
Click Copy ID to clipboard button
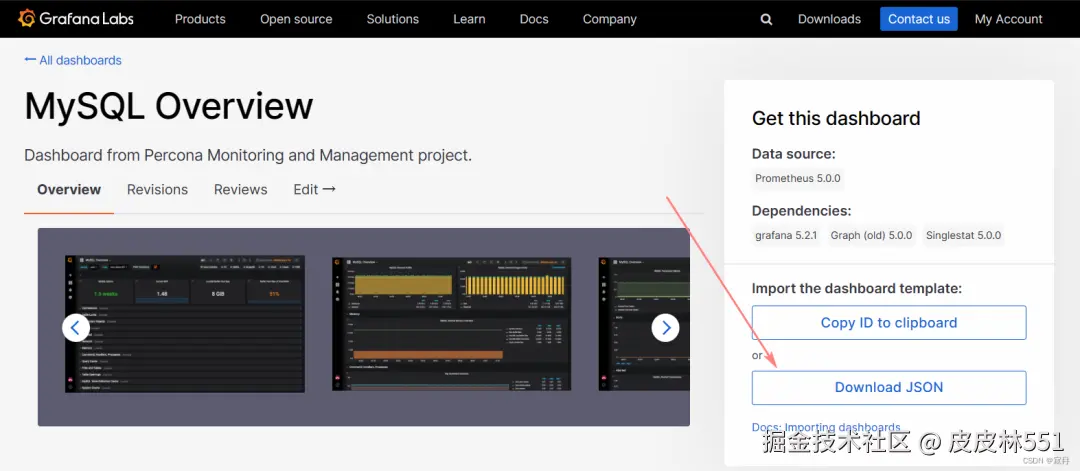(x=889, y=322)
